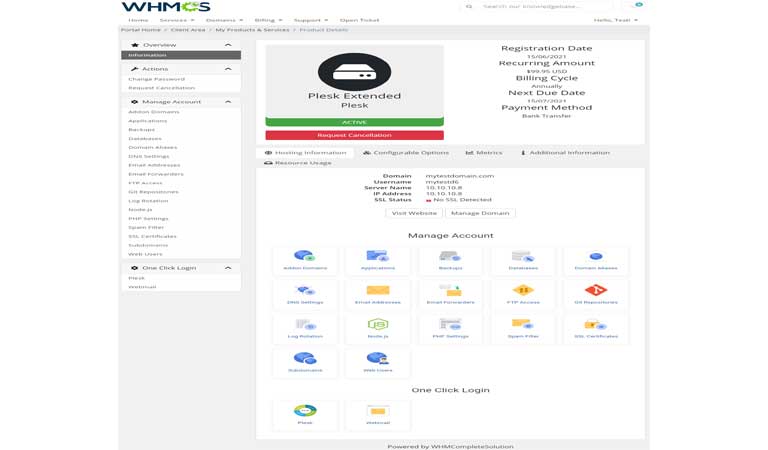Viewport: 768px width, 450px height.
Task: Switch to the Metrics tab
Action: (x=484, y=153)
